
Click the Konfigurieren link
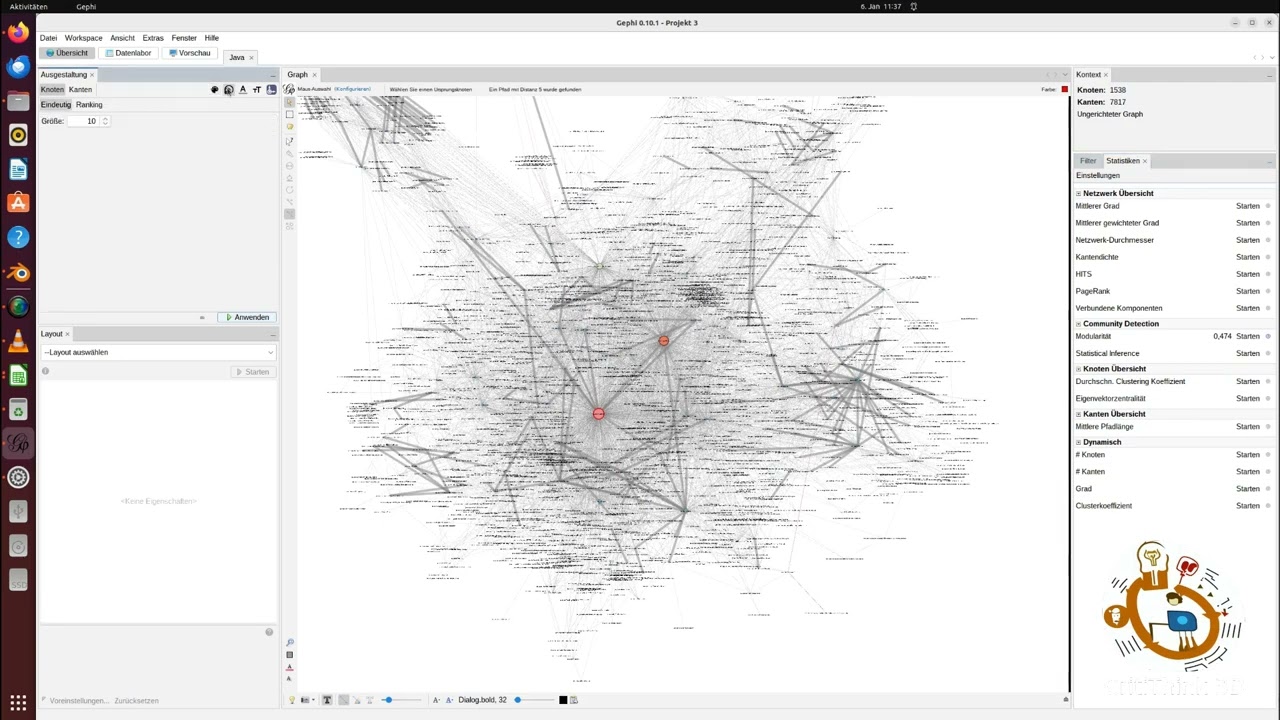tap(352, 89)
